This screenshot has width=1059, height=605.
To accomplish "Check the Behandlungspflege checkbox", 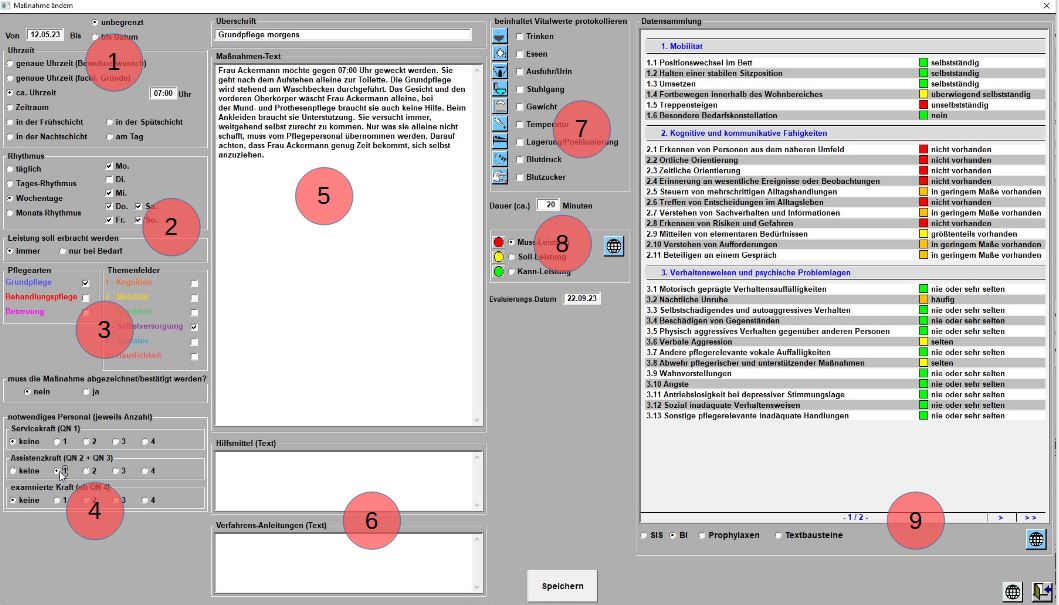I will point(85,297).
